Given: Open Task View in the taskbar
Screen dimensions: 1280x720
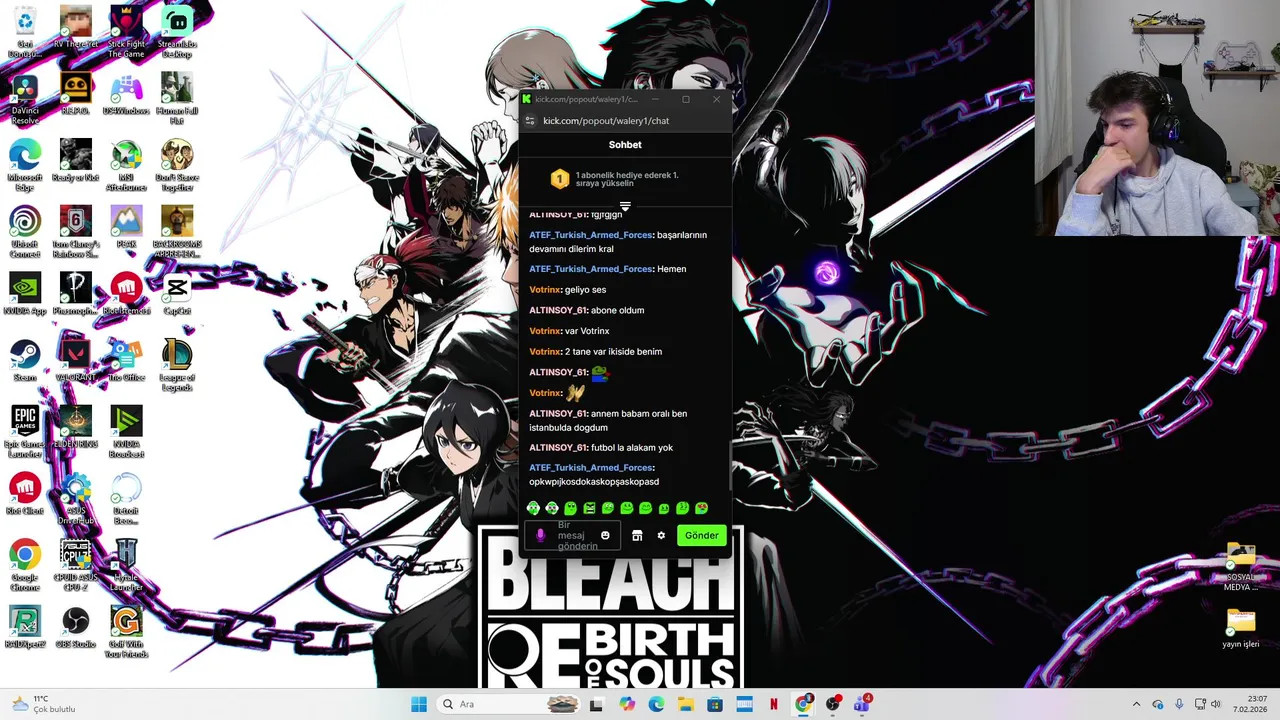Looking at the screenshot, I should (x=596, y=704).
